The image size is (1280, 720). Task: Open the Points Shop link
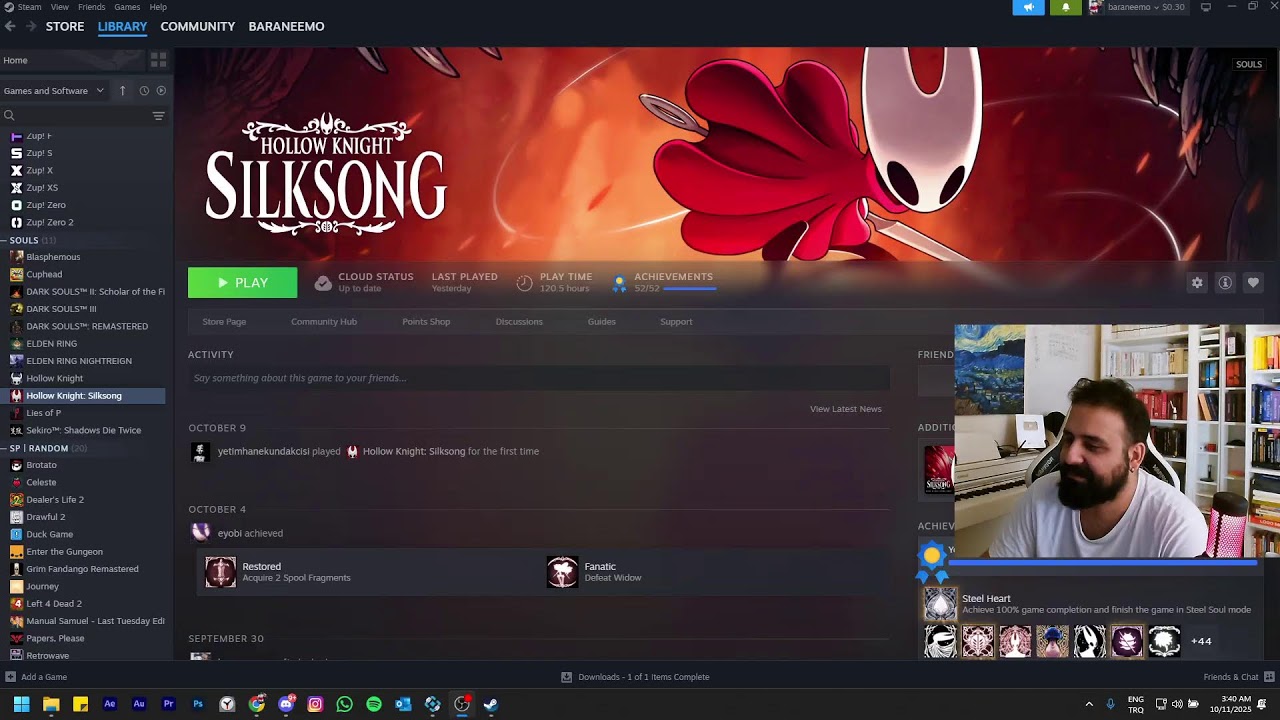(x=426, y=322)
